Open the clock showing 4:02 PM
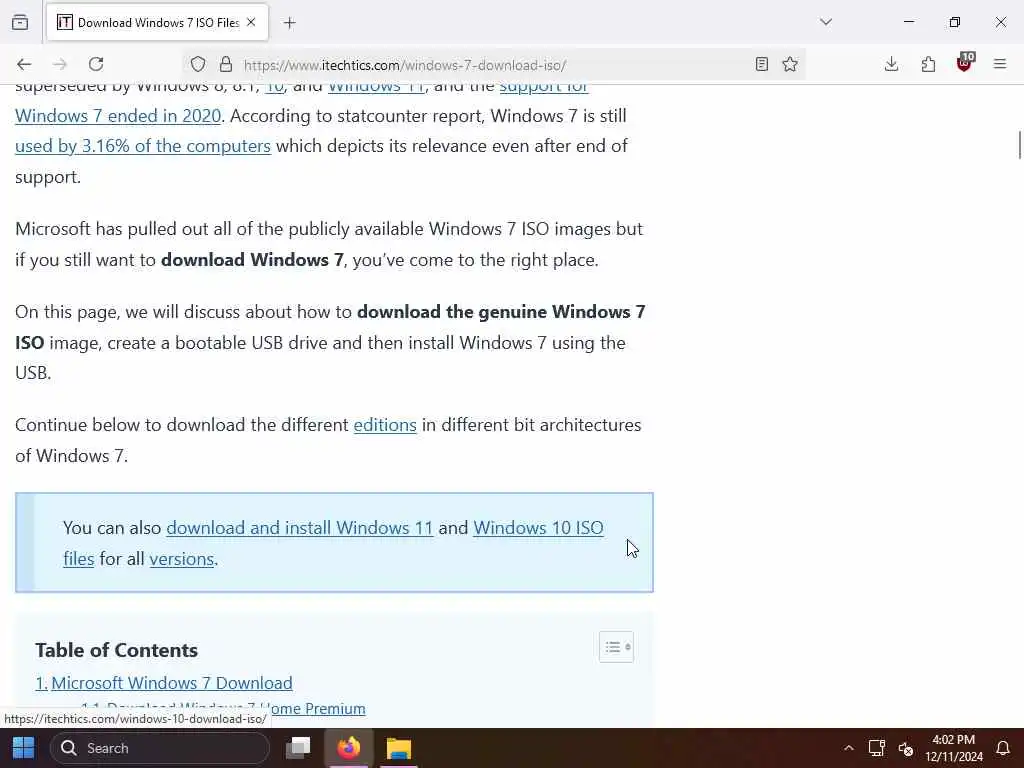This screenshot has height=768, width=1024. click(x=953, y=748)
